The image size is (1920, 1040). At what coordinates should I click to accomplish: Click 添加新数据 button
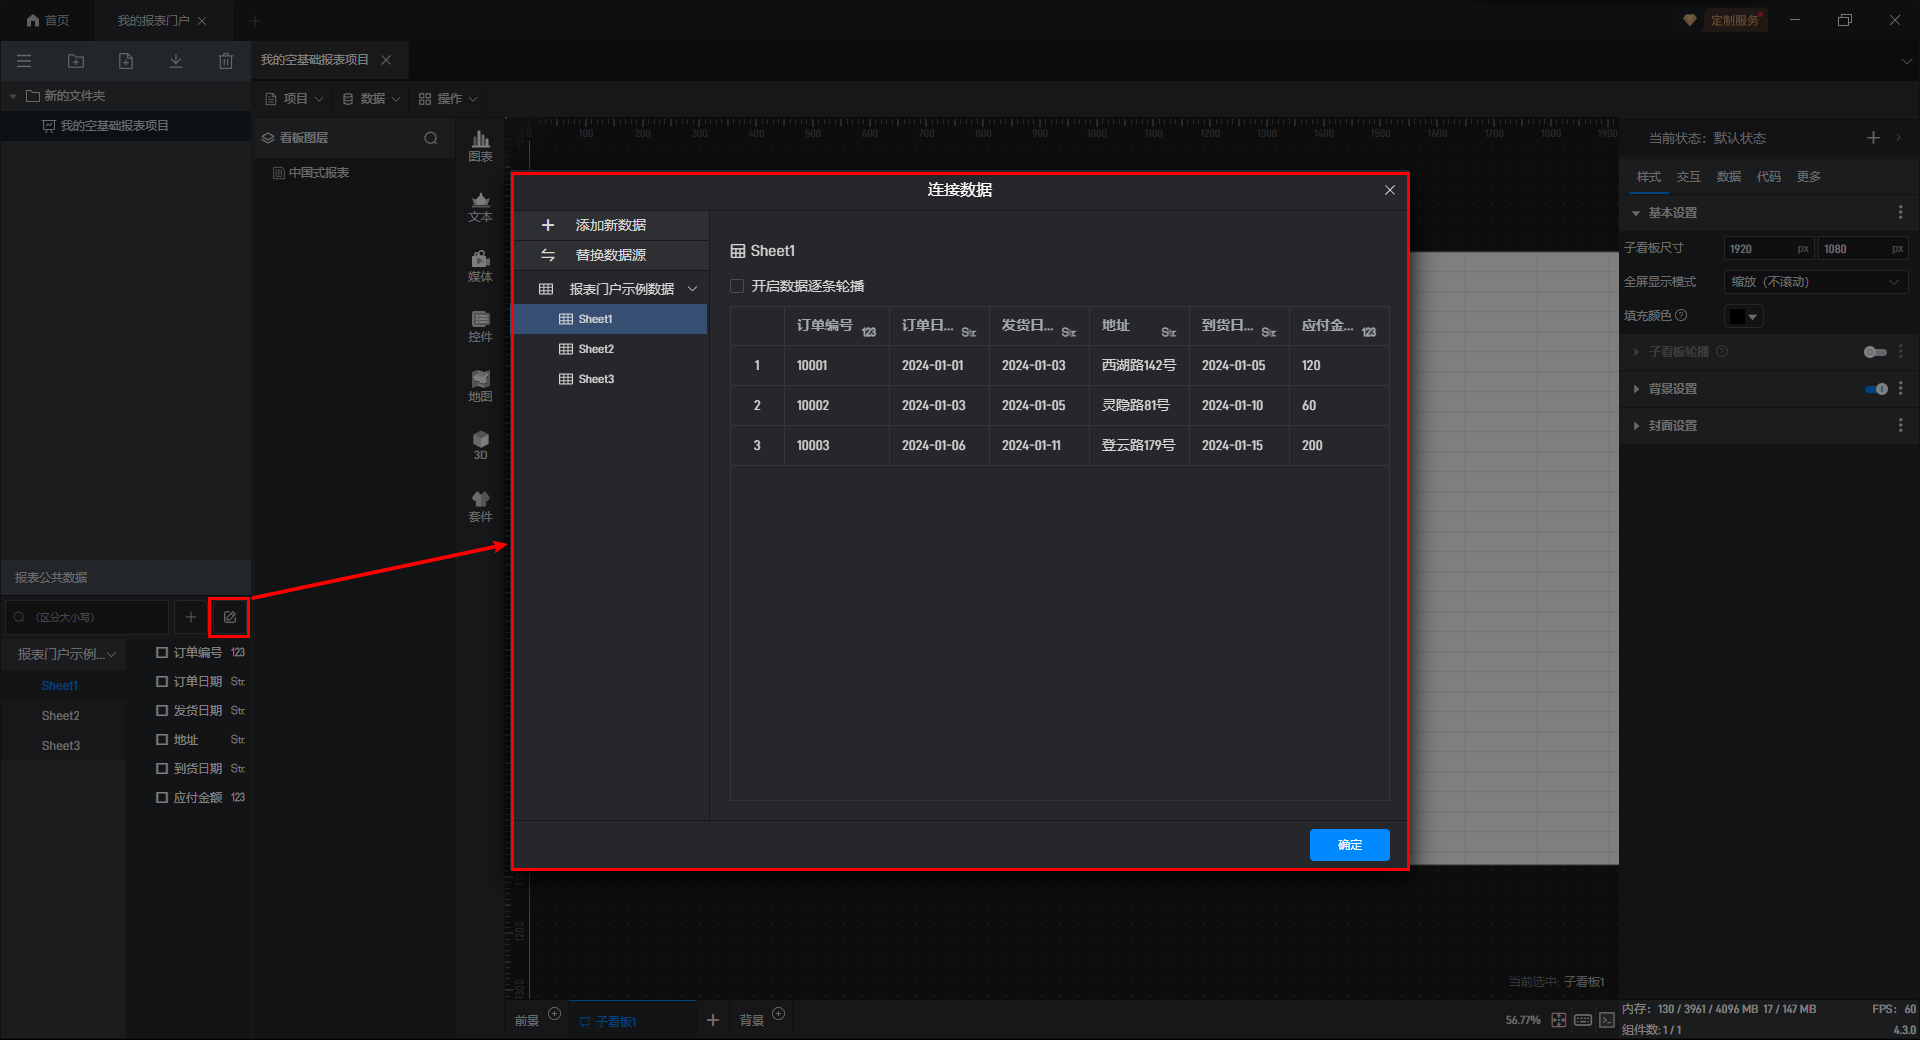(610, 225)
